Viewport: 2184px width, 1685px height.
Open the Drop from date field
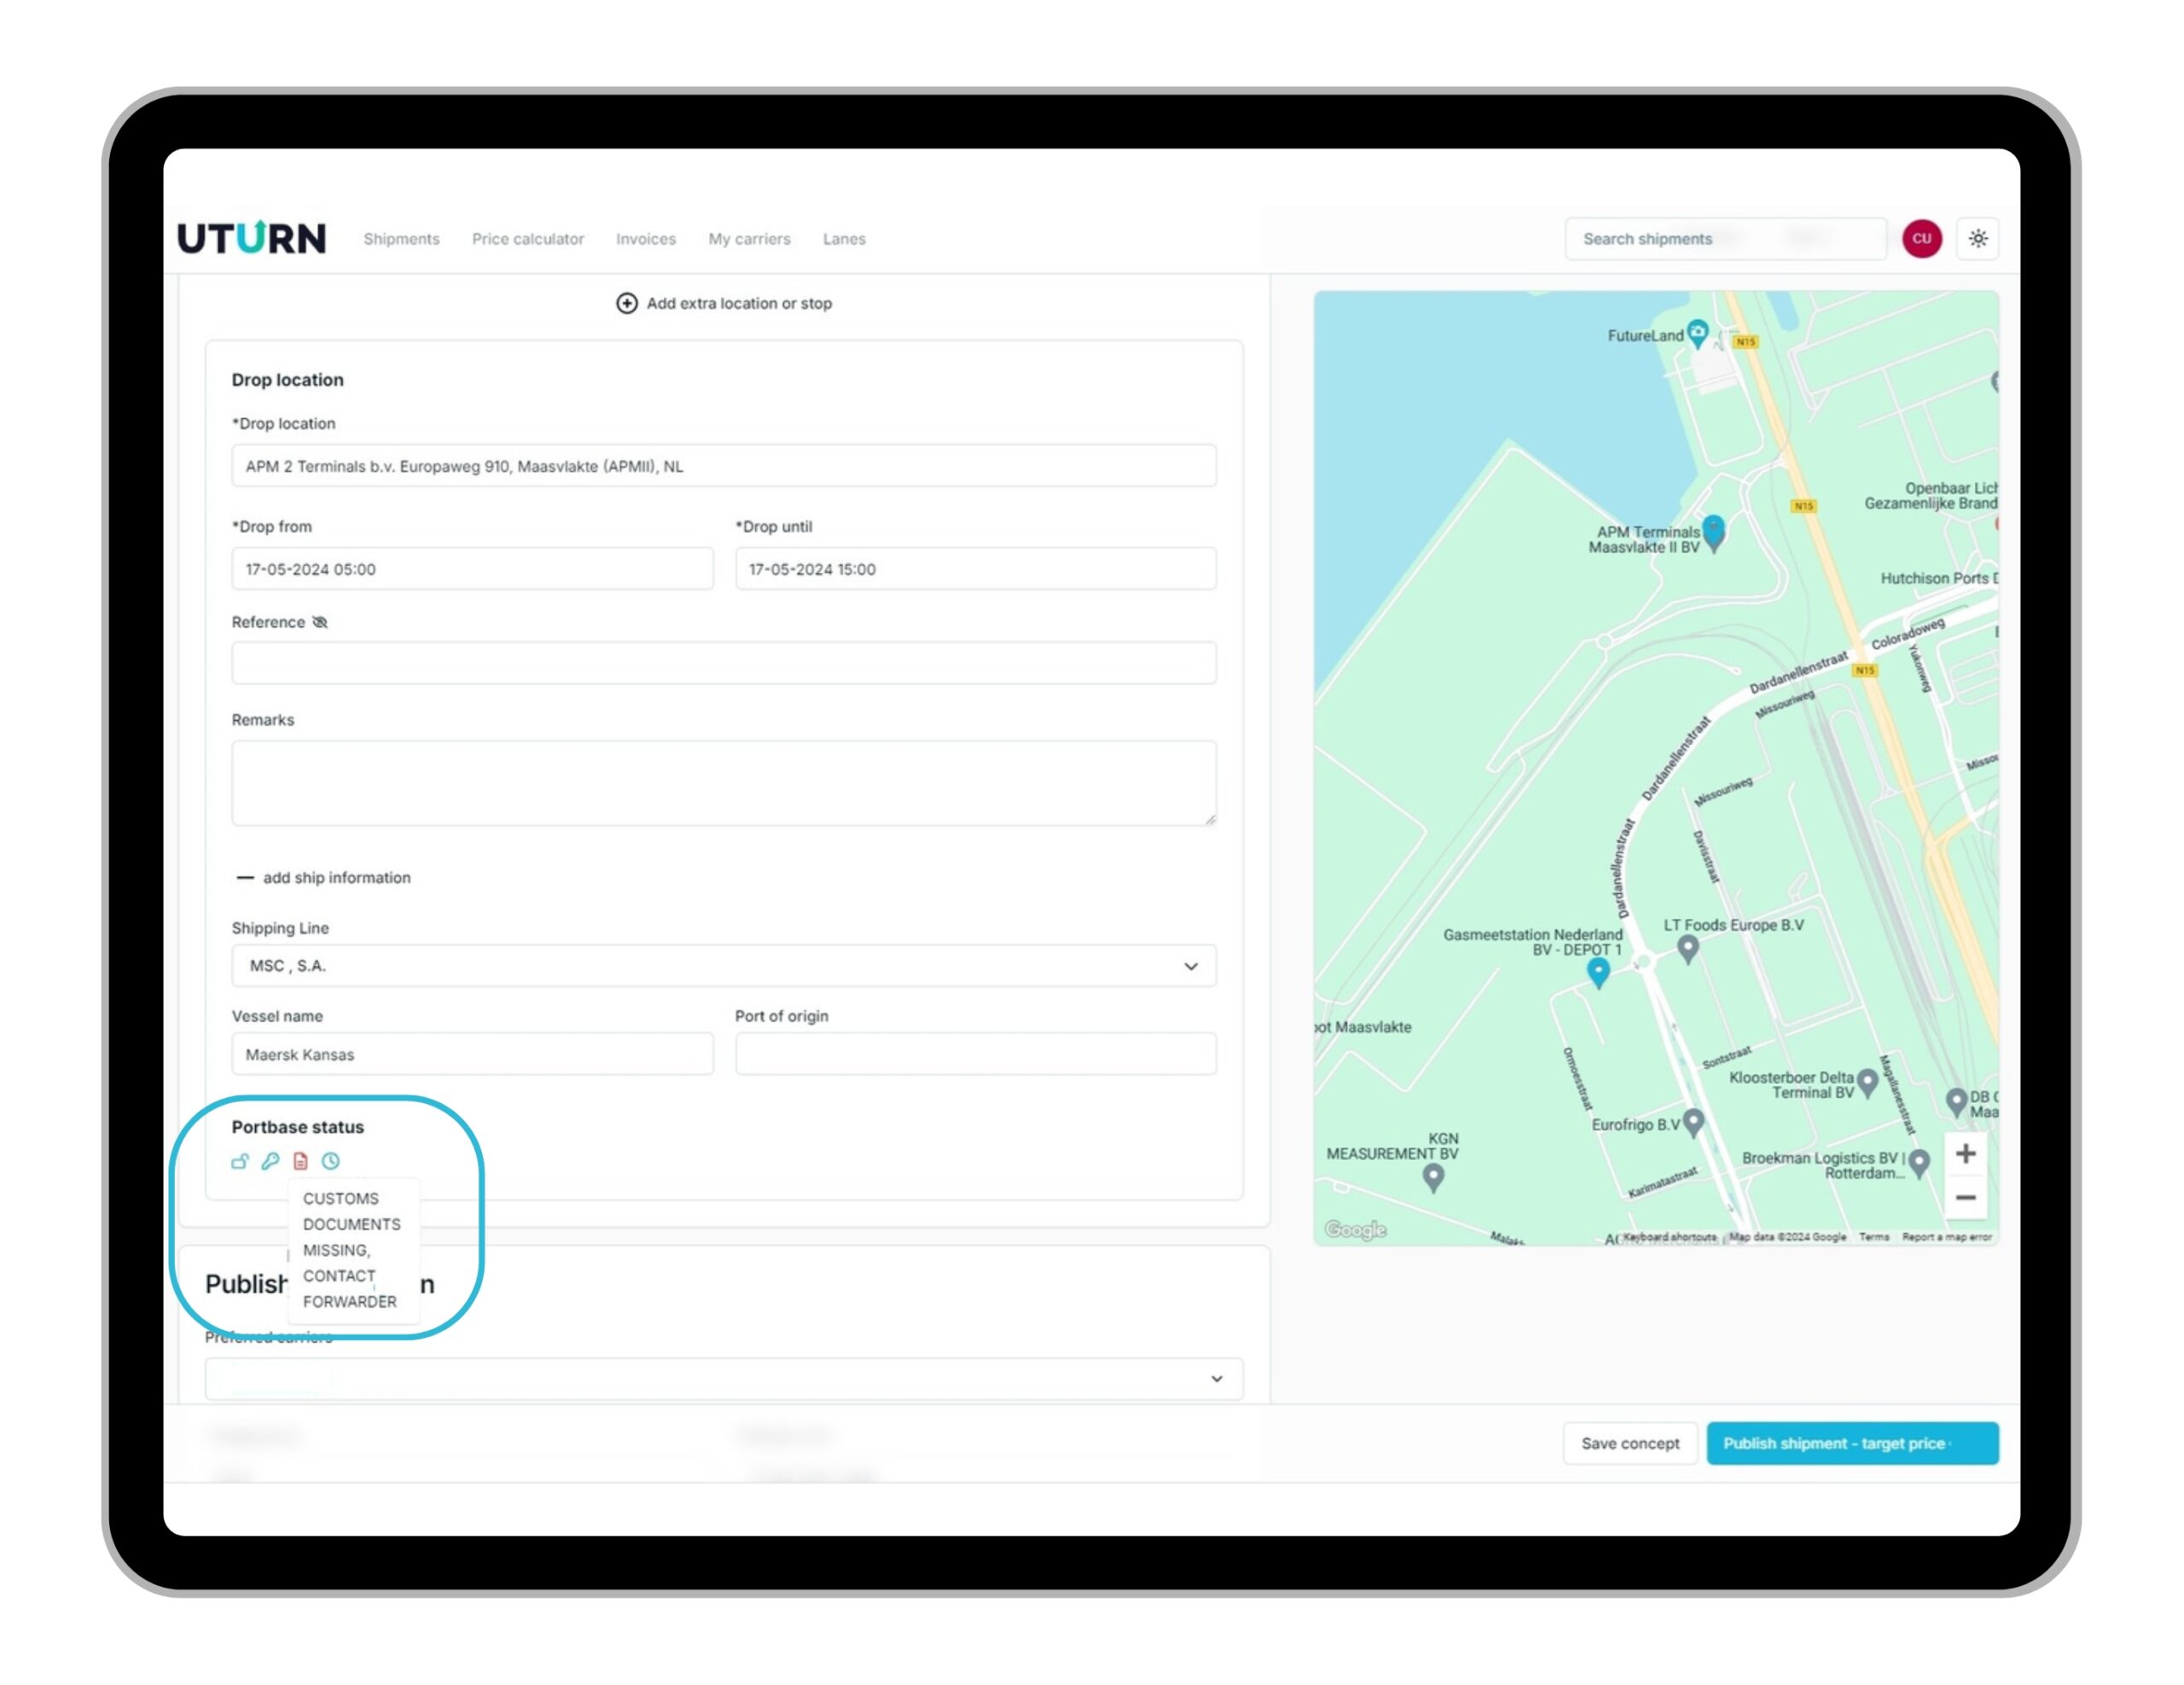pyautogui.click(x=472, y=569)
